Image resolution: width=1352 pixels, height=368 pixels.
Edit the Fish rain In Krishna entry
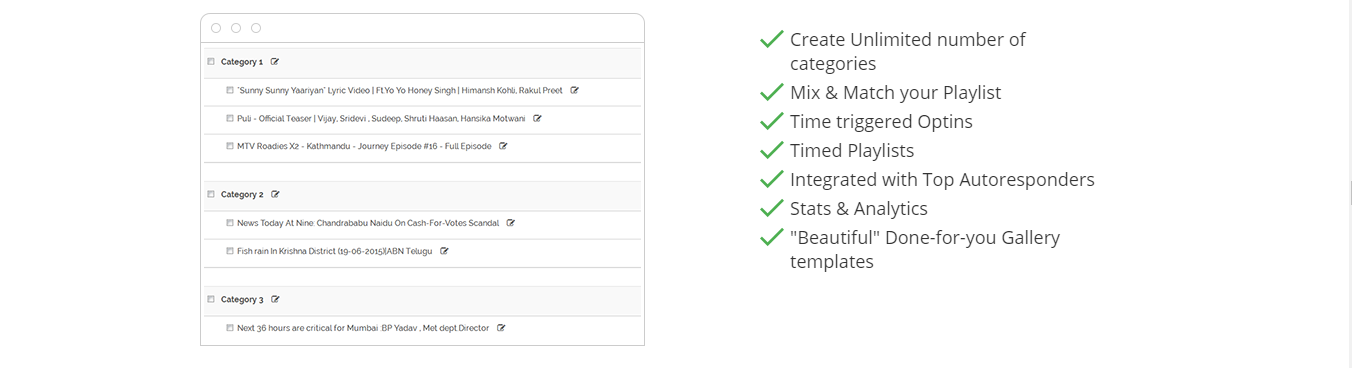pos(444,251)
